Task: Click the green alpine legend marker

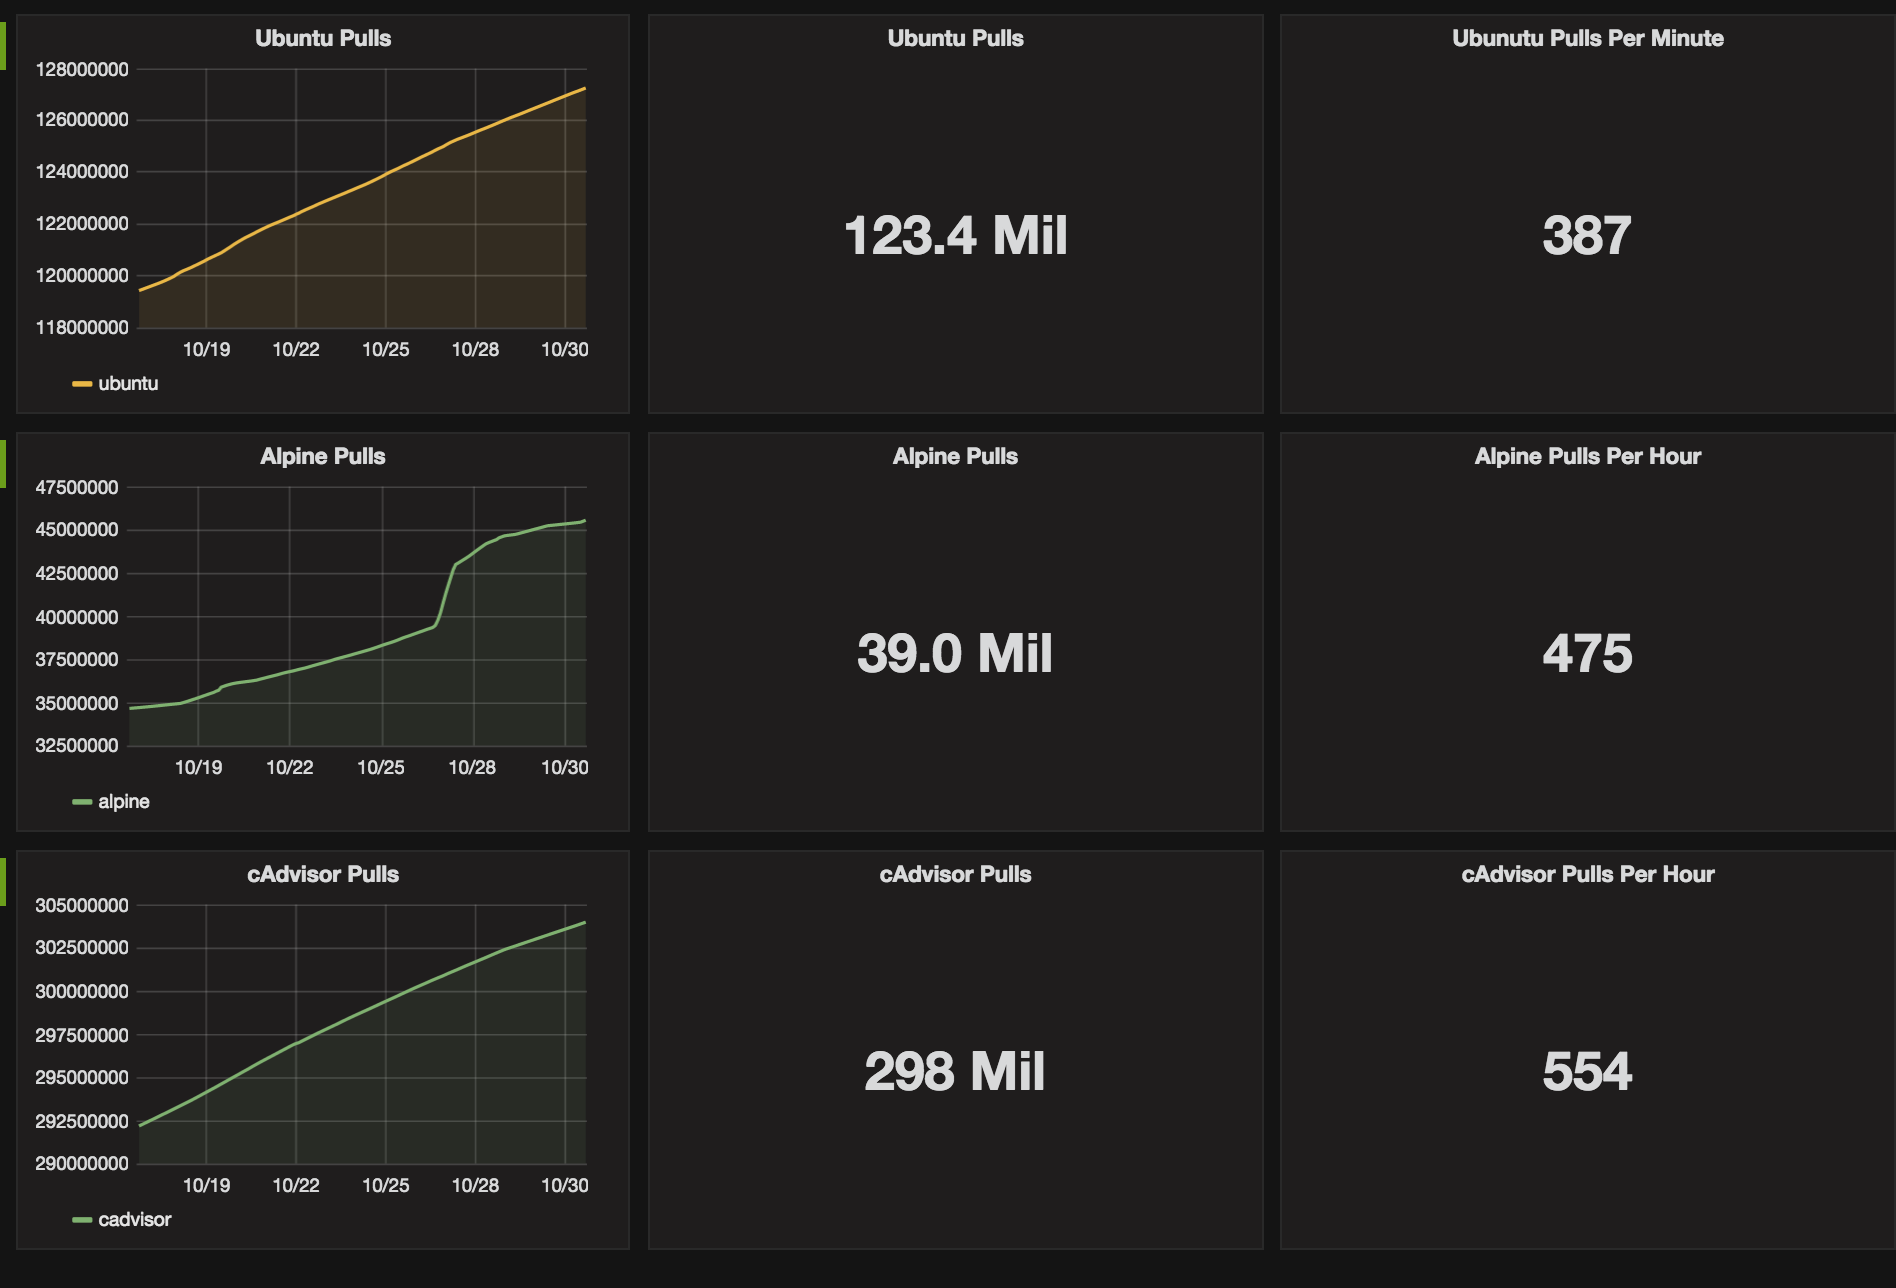Action: (x=81, y=800)
